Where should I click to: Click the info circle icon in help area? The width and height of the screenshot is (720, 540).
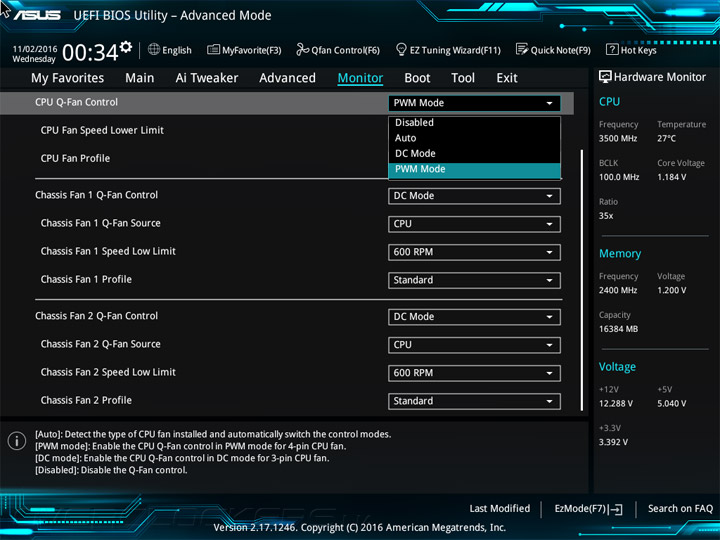pos(17,441)
